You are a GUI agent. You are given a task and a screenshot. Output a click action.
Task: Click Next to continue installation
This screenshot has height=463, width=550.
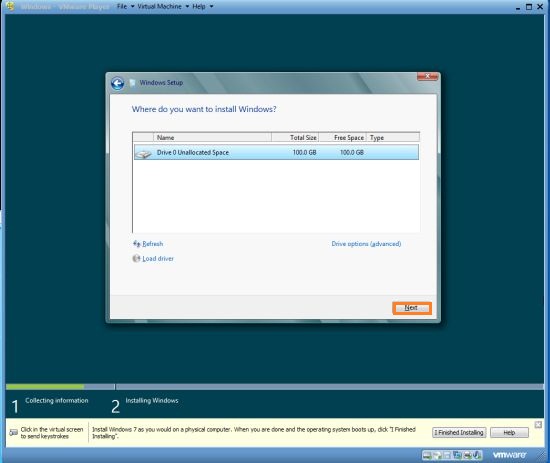(412, 308)
